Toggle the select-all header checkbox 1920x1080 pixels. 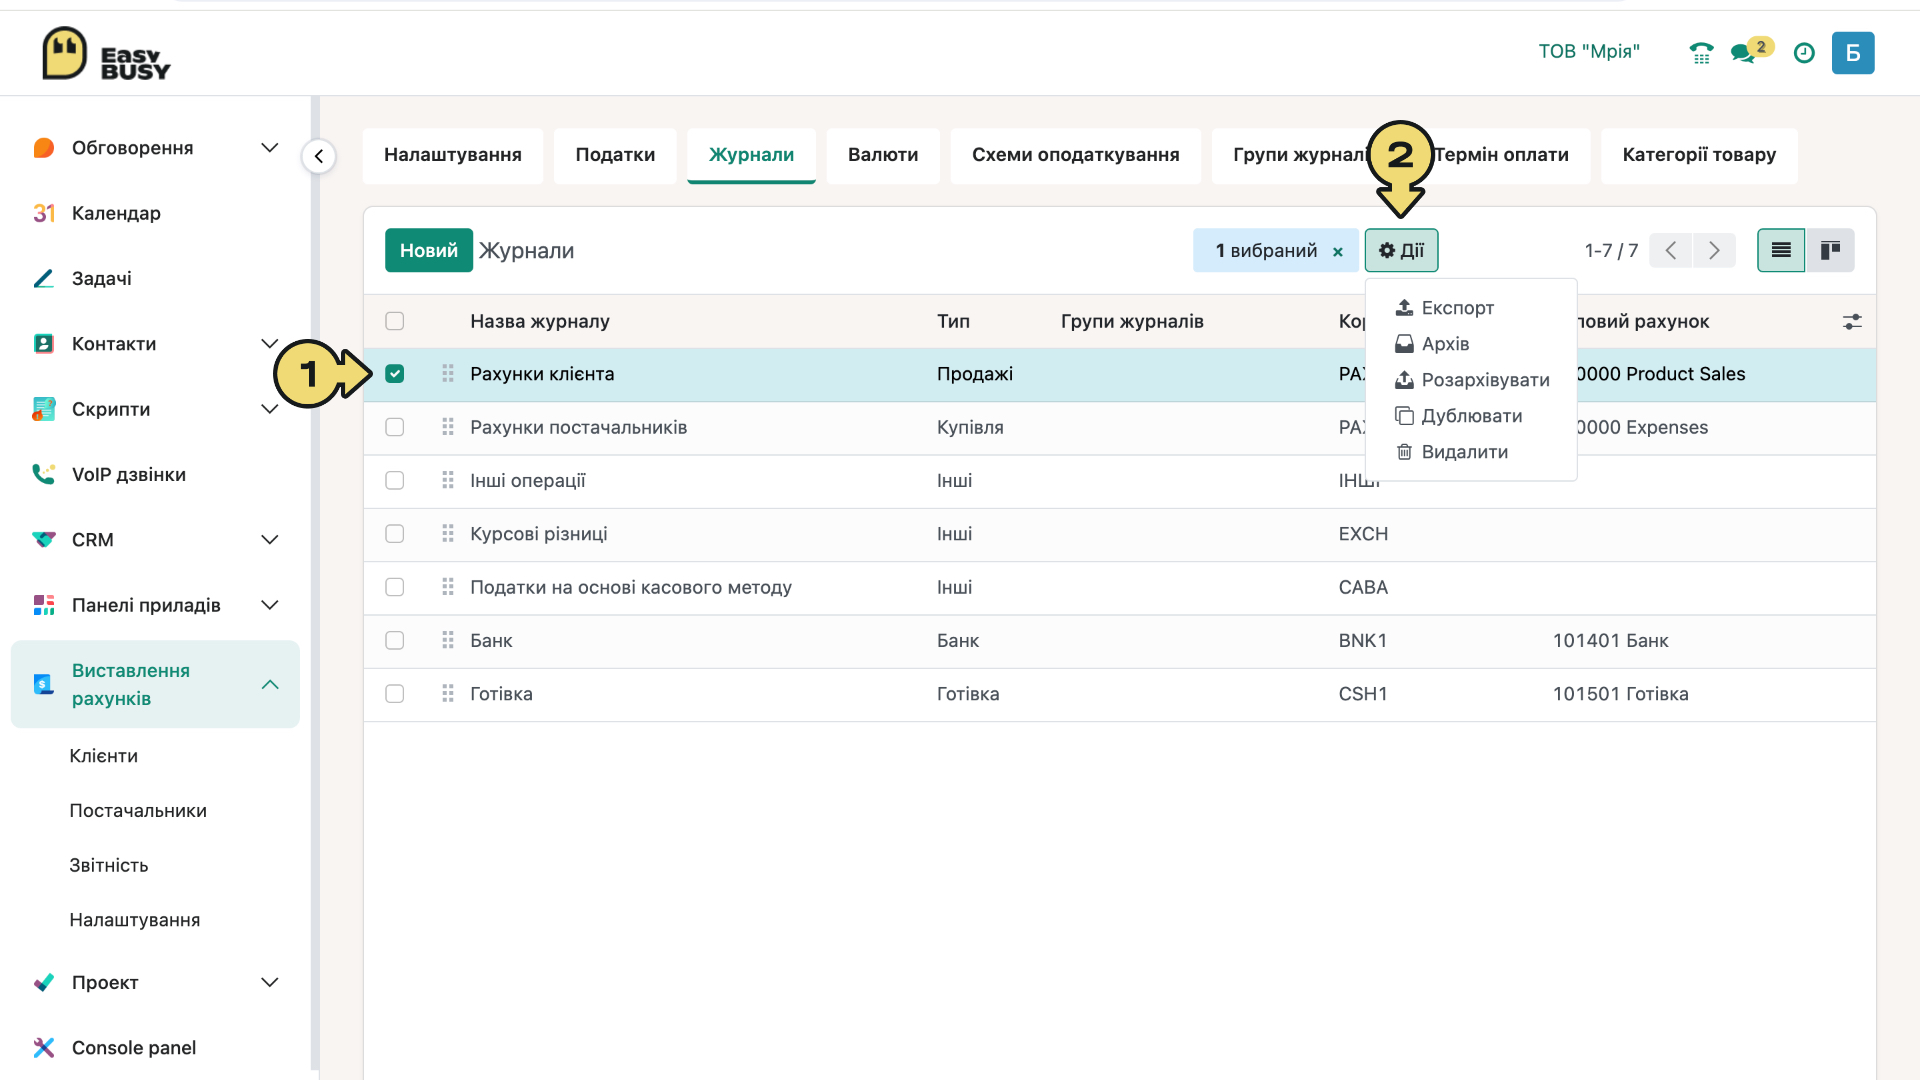395,321
